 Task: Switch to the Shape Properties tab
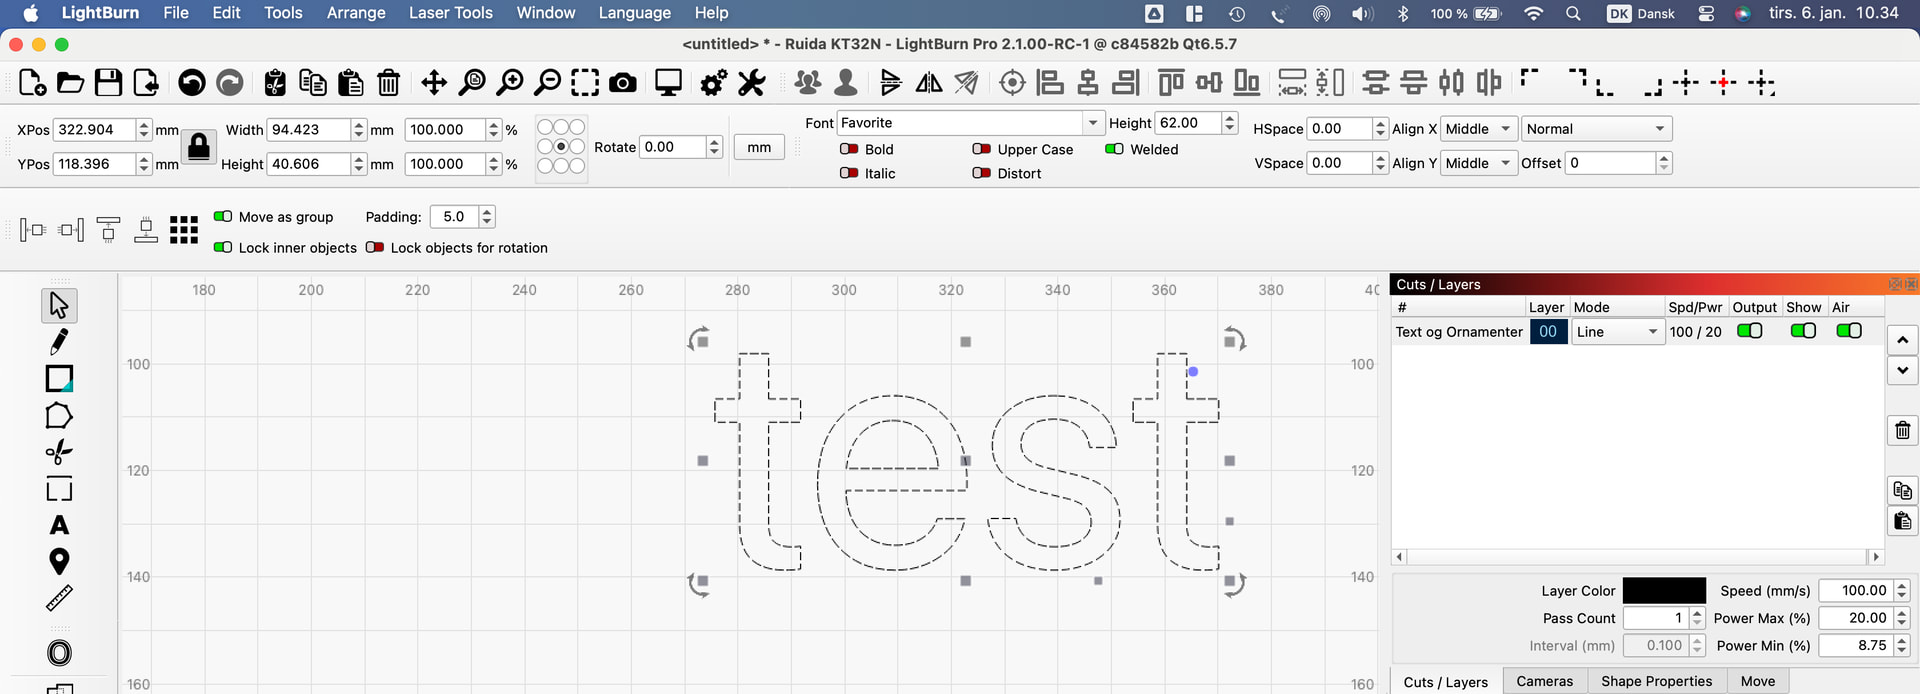tap(1656, 681)
